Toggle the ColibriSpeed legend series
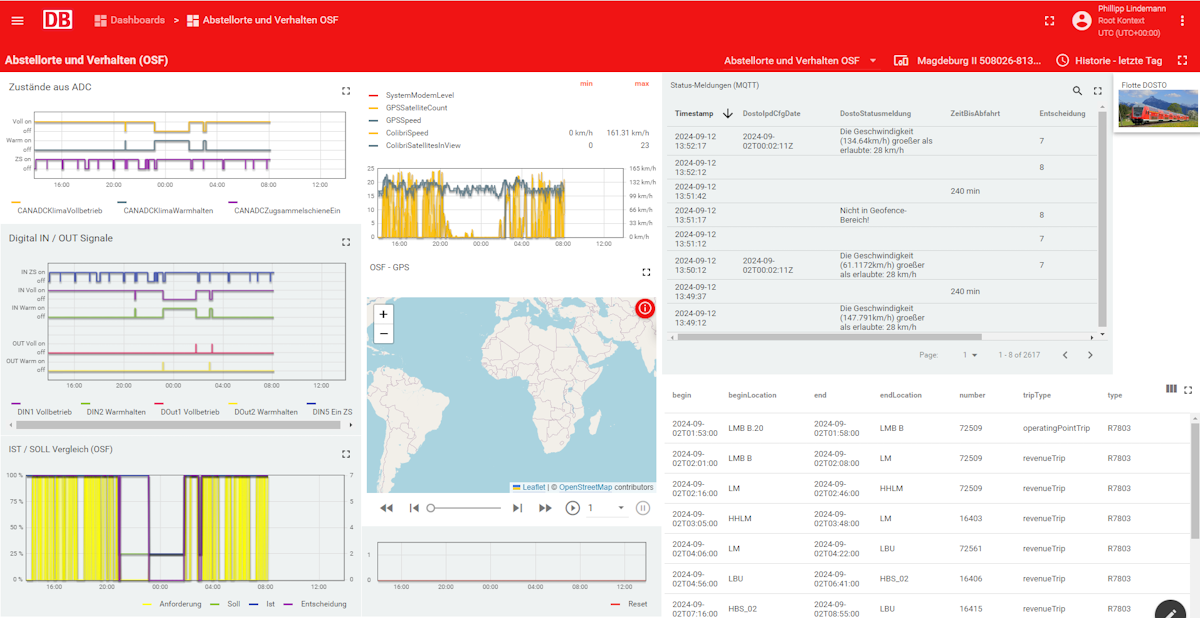The image size is (1200, 618). tap(399, 132)
